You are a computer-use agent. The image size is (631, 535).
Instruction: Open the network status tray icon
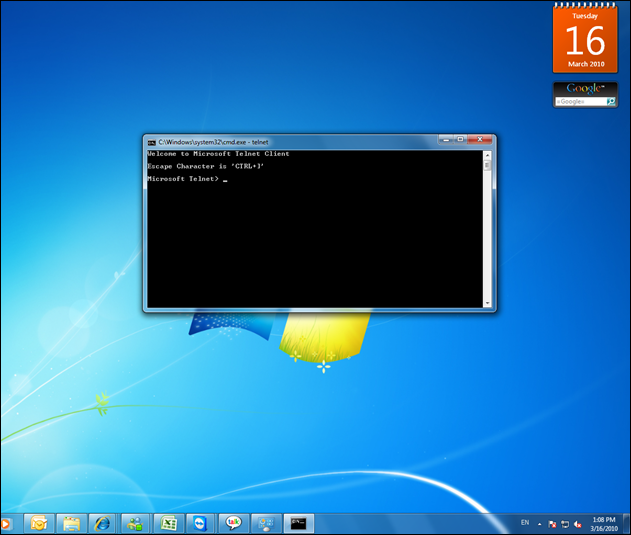(565, 524)
